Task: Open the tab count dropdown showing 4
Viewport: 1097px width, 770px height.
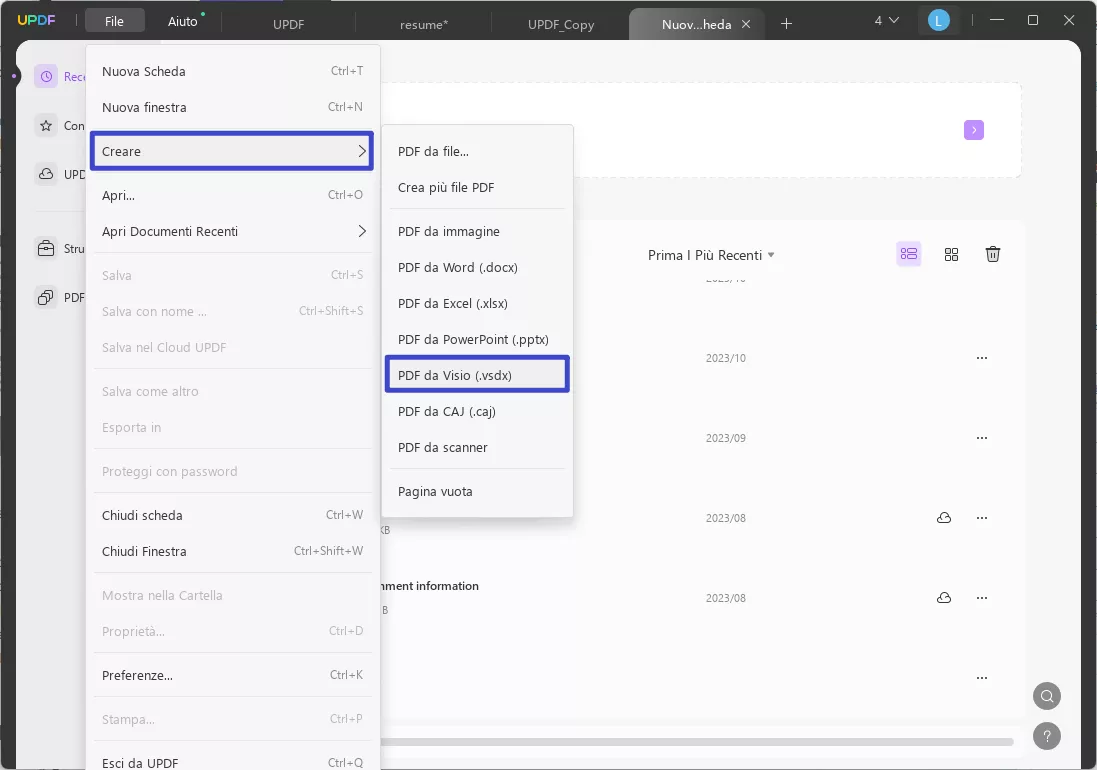Action: (886, 21)
